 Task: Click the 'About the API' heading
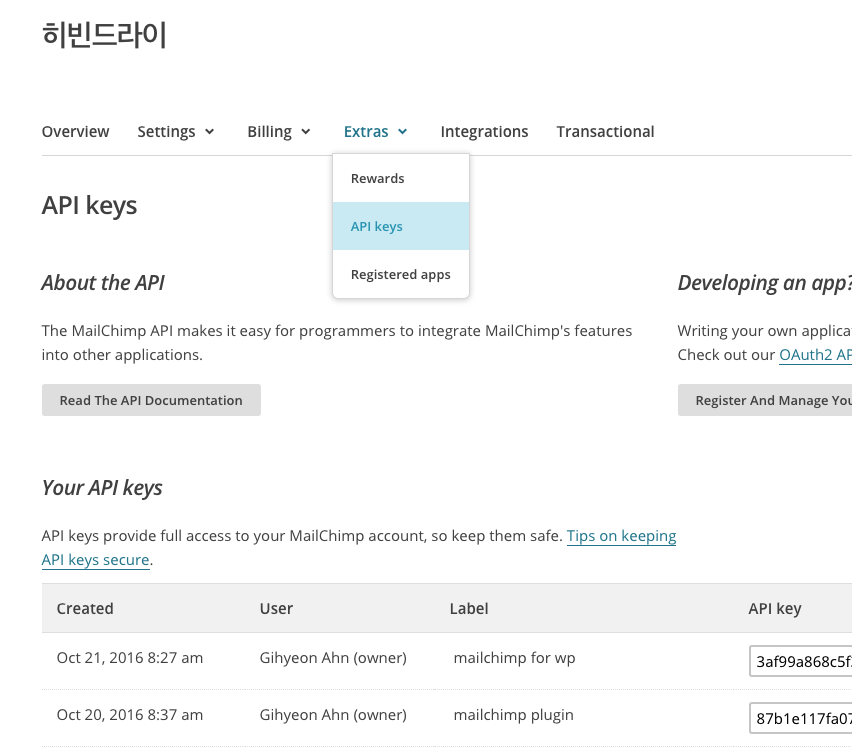coord(103,283)
